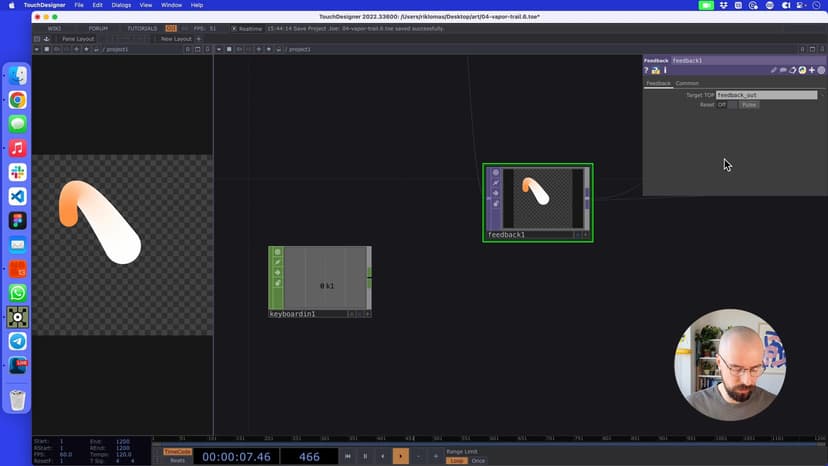Open operator help question mark icon
The image size is (828, 466).
click(x=647, y=71)
